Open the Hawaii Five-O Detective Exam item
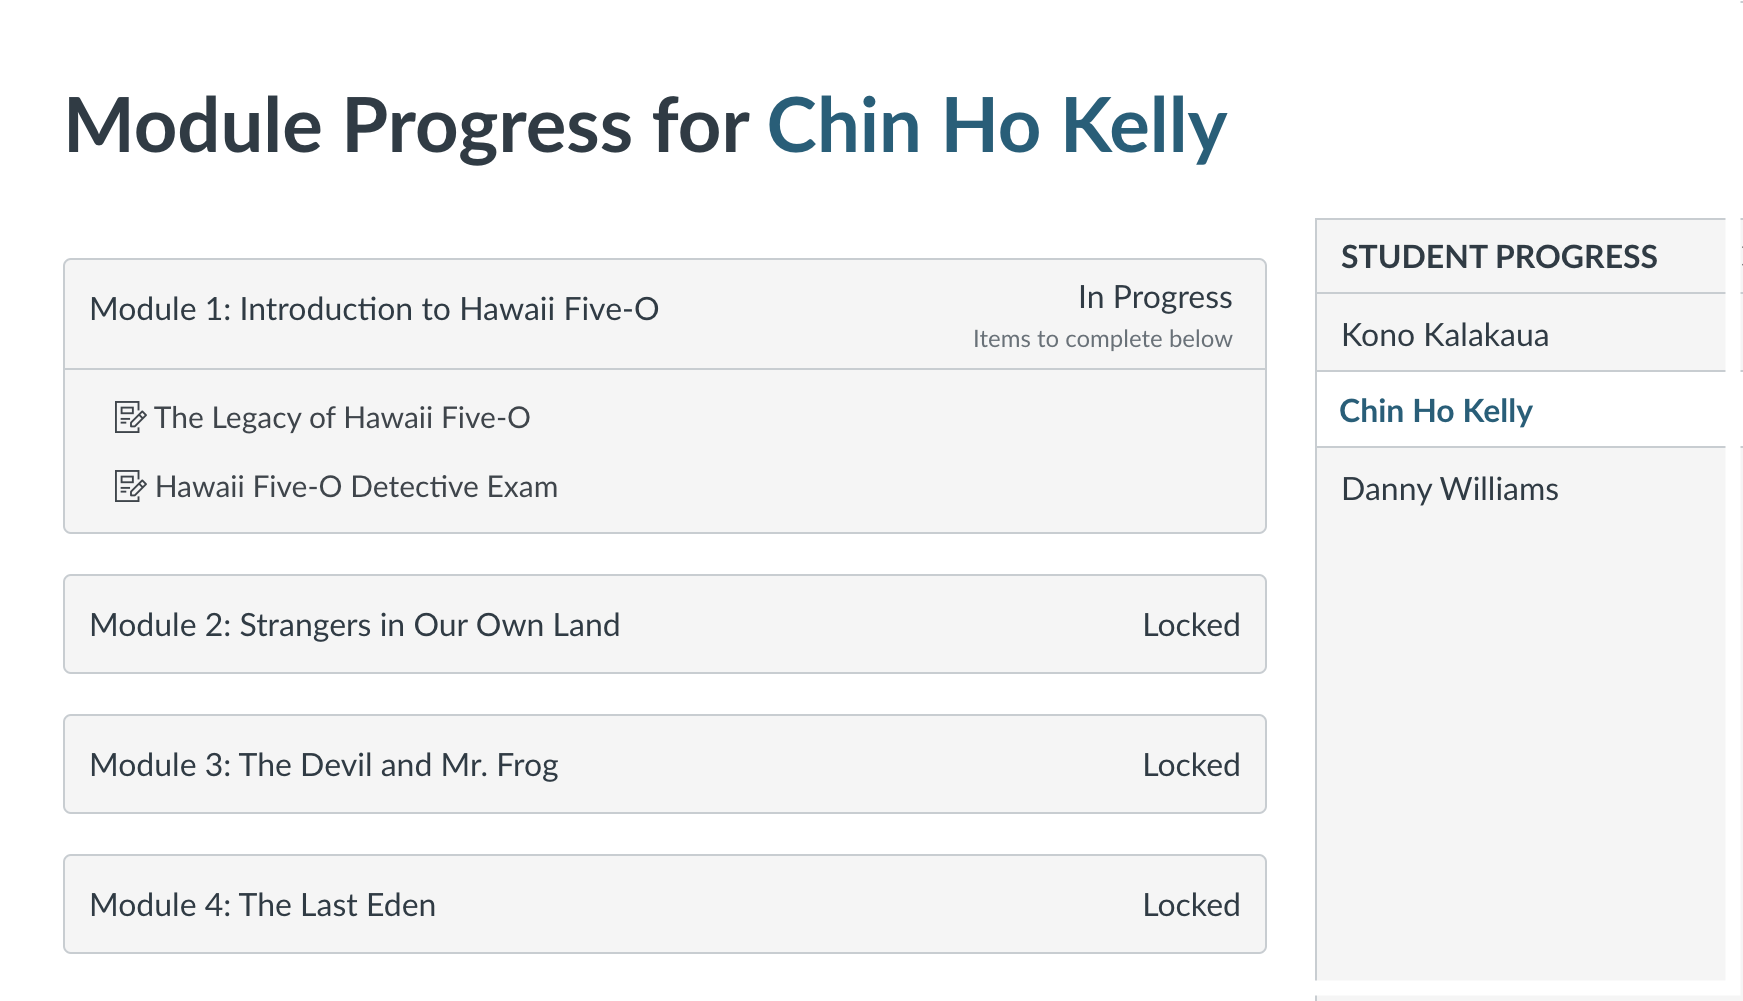 click(356, 486)
